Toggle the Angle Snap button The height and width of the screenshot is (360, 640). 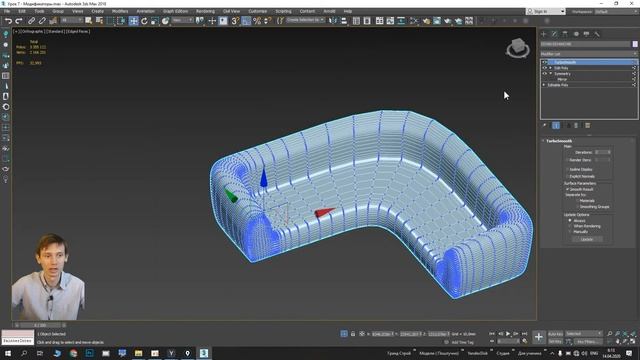[246, 20]
